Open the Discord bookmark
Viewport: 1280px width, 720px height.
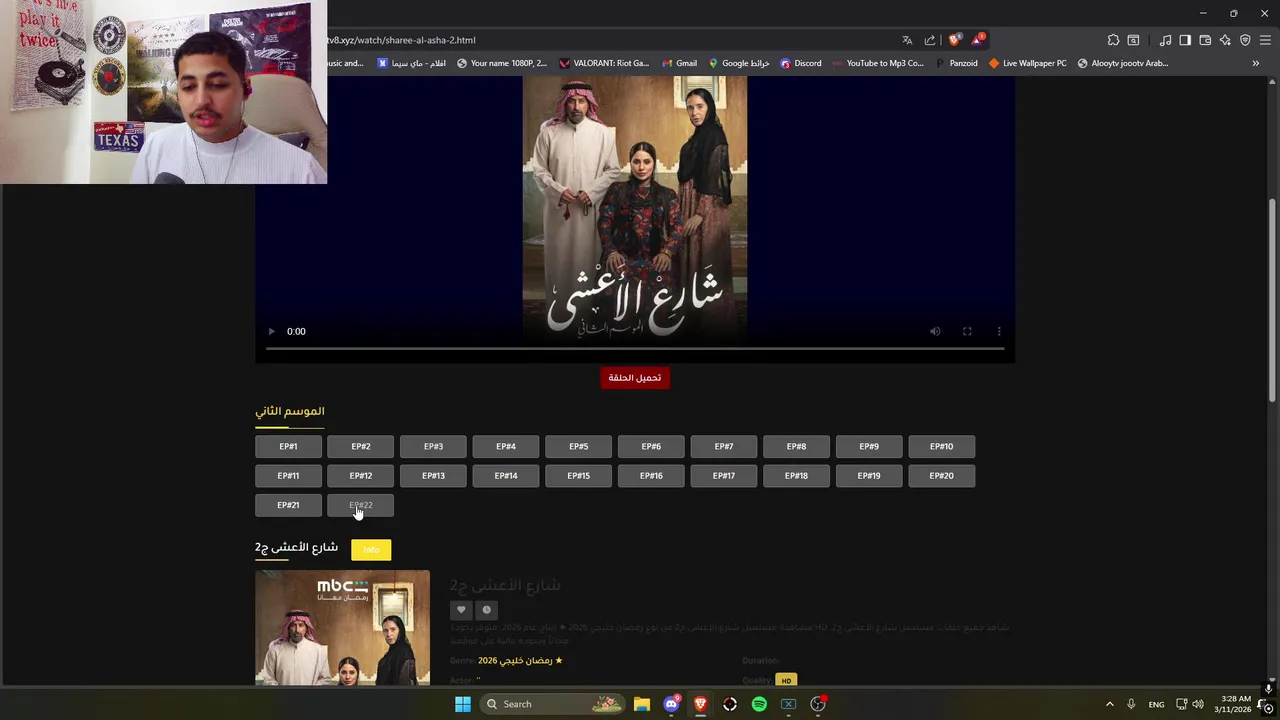801,63
